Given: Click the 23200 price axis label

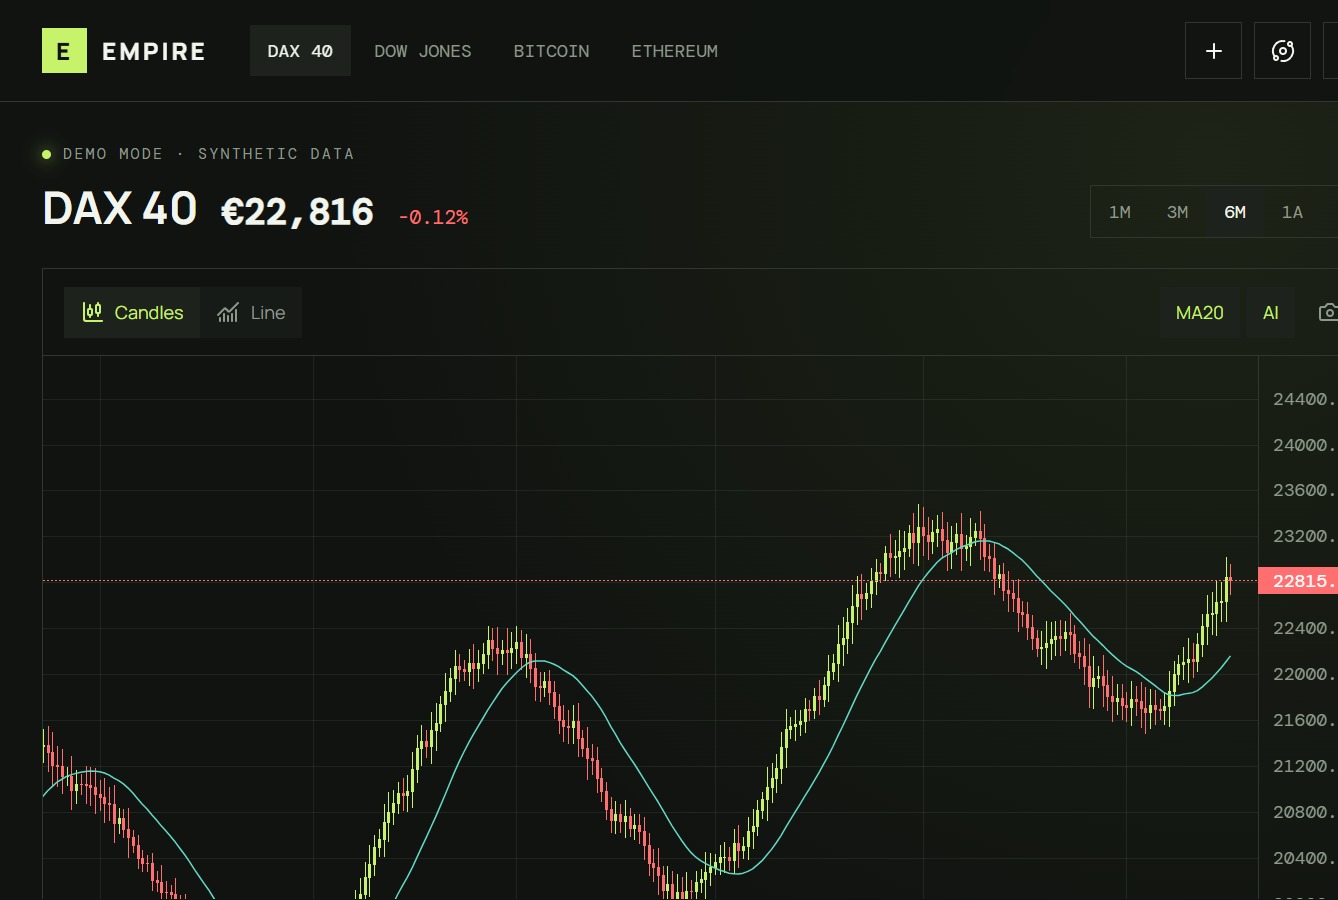Looking at the screenshot, I should tap(1304, 536).
